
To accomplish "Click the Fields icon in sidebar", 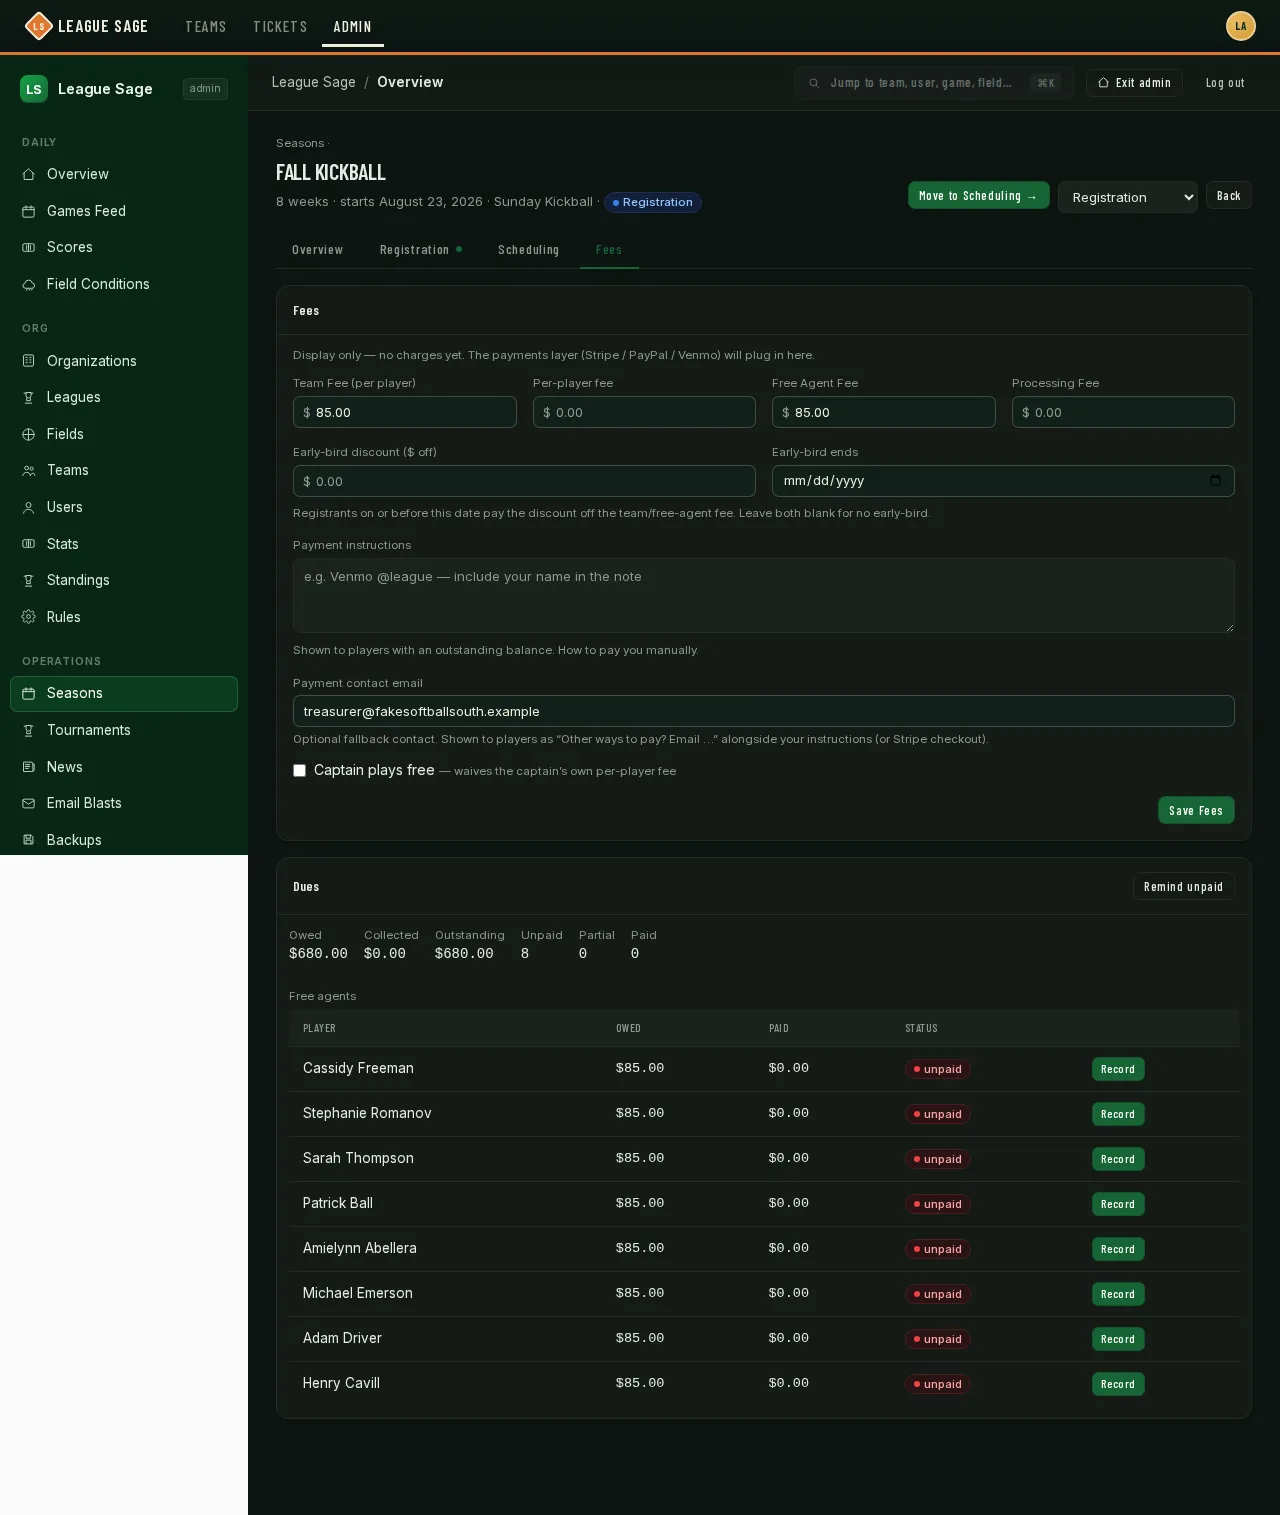I will [x=29, y=434].
